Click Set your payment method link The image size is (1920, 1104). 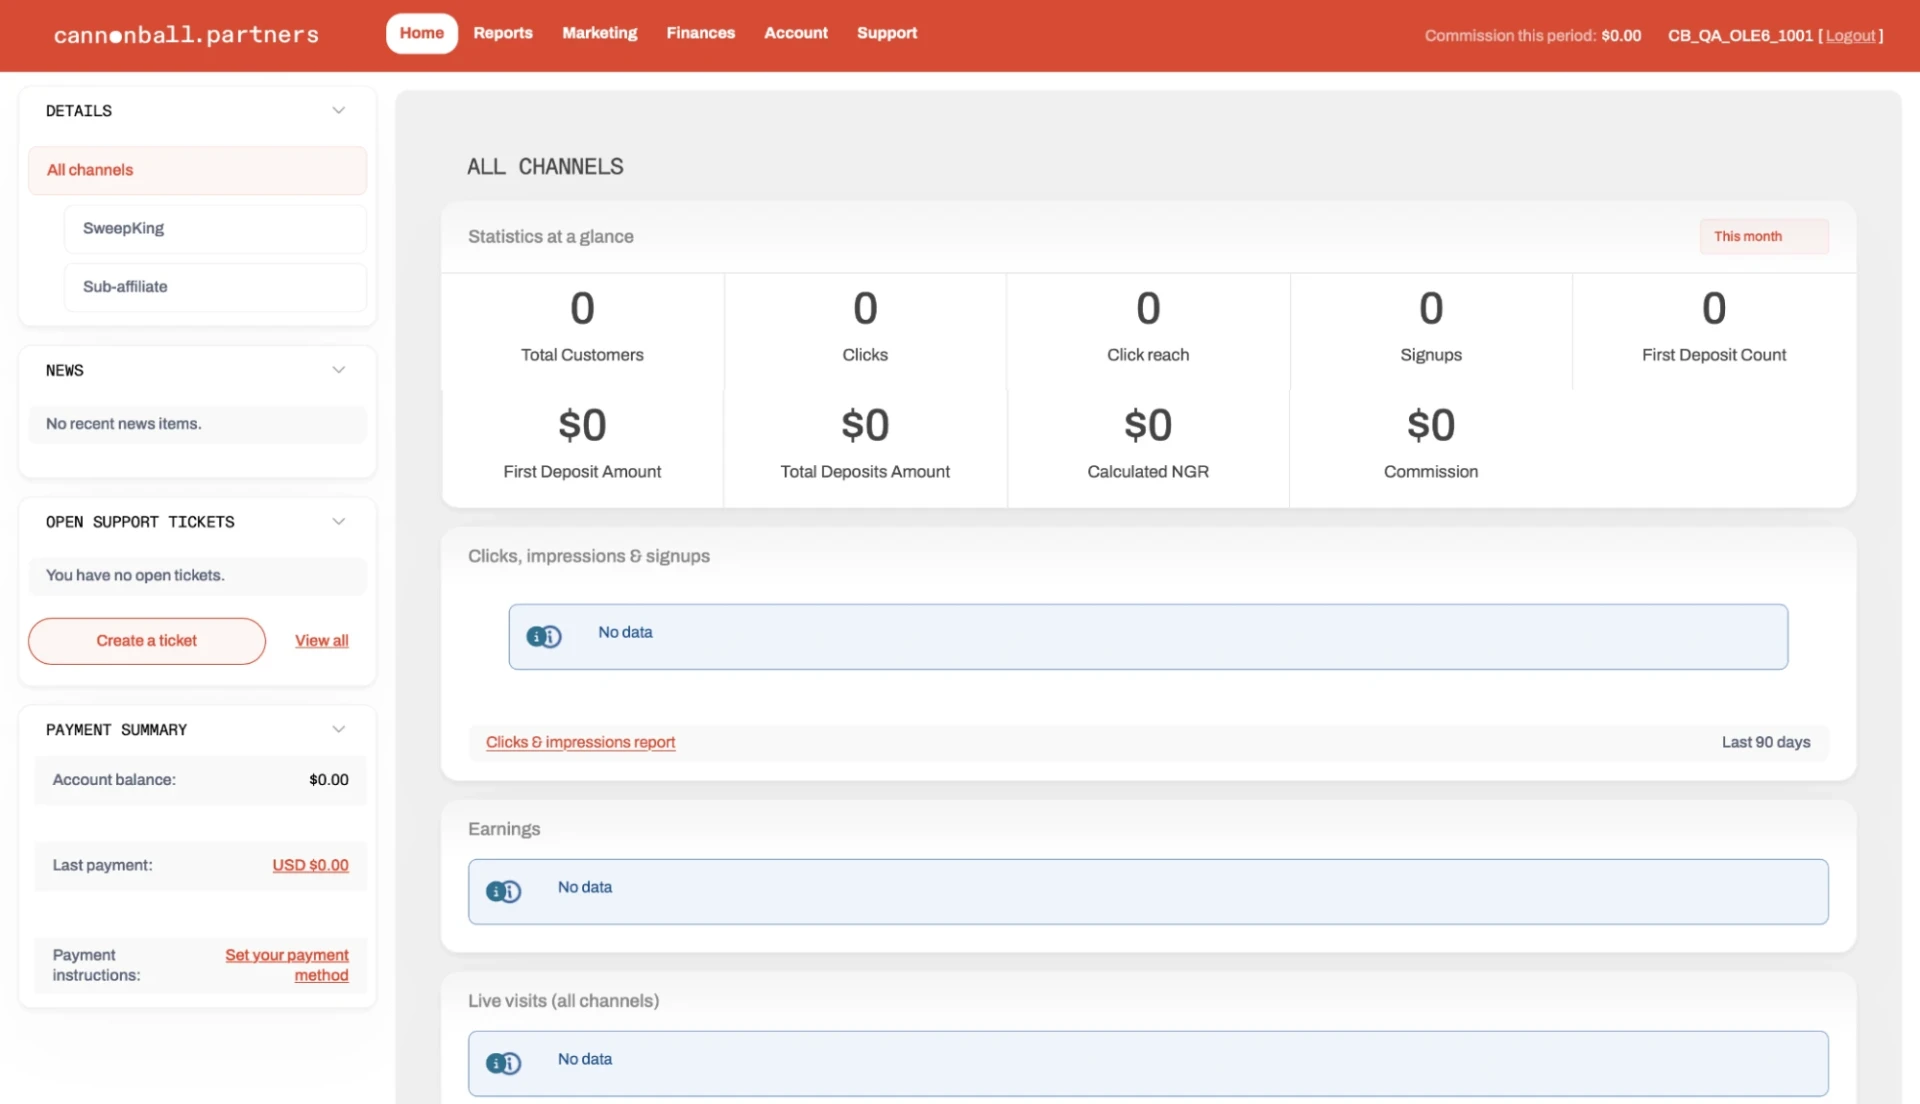[x=287, y=965]
